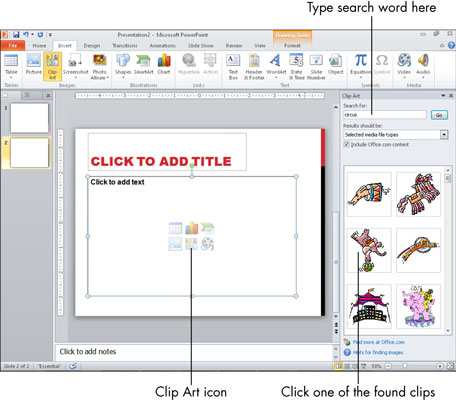Image resolution: width=456 pixels, height=400 pixels.
Task: Expand the Photo Album dropdown arrow
Action: click(x=108, y=78)
